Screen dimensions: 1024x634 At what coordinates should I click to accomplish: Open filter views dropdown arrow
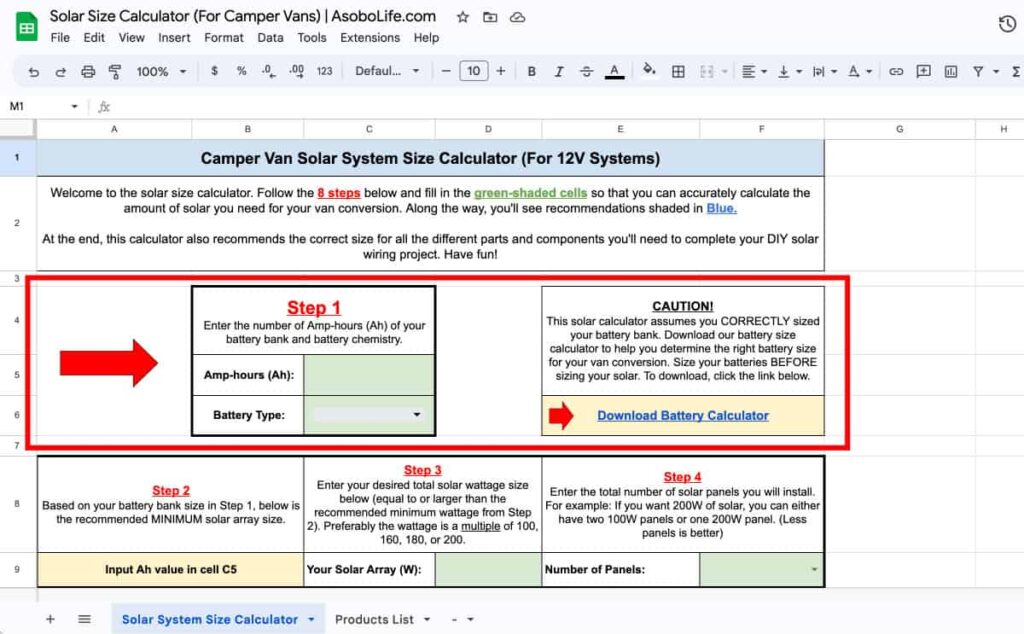point(996,72)
